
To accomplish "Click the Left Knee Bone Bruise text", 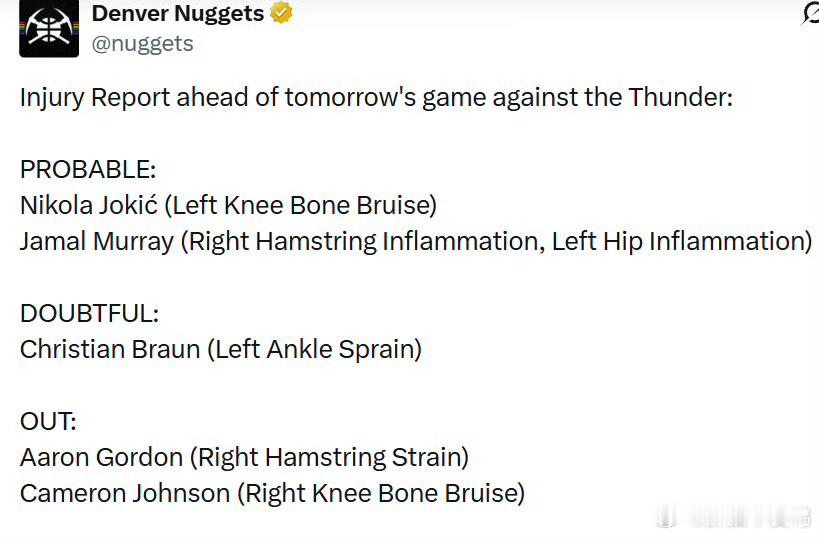I will point(300,206).
